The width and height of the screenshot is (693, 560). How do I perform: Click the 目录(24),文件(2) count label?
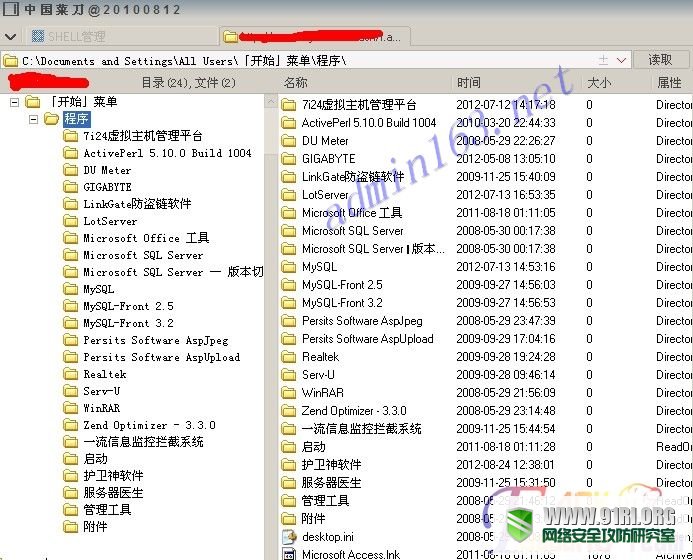(x=189, y=83)
